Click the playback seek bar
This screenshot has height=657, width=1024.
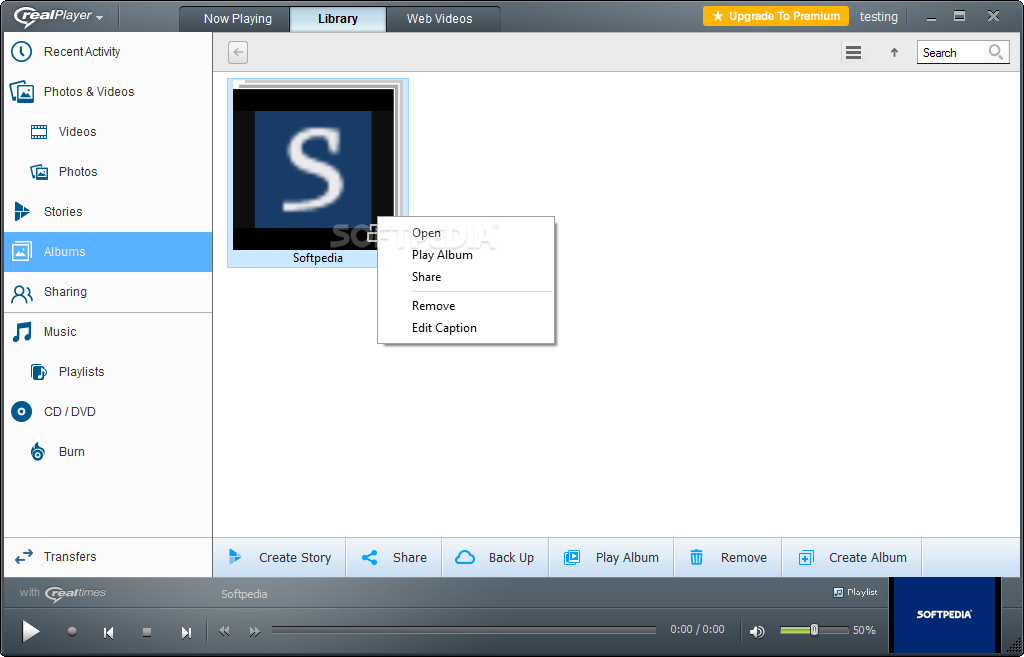[464, 630]
